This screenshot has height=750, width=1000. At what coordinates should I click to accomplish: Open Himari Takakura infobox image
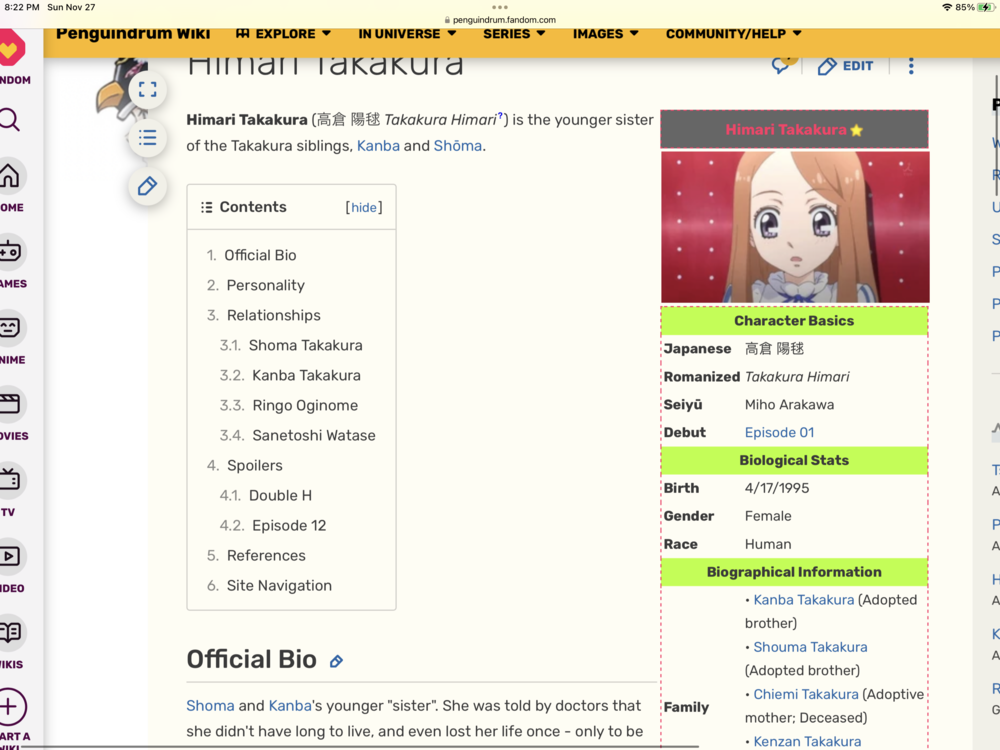click(x=795, y=226)
